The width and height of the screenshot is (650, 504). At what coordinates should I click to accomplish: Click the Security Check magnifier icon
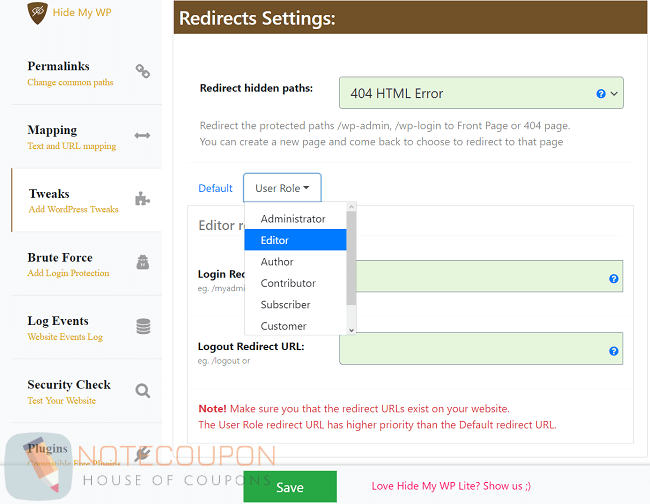click(143, 390)
